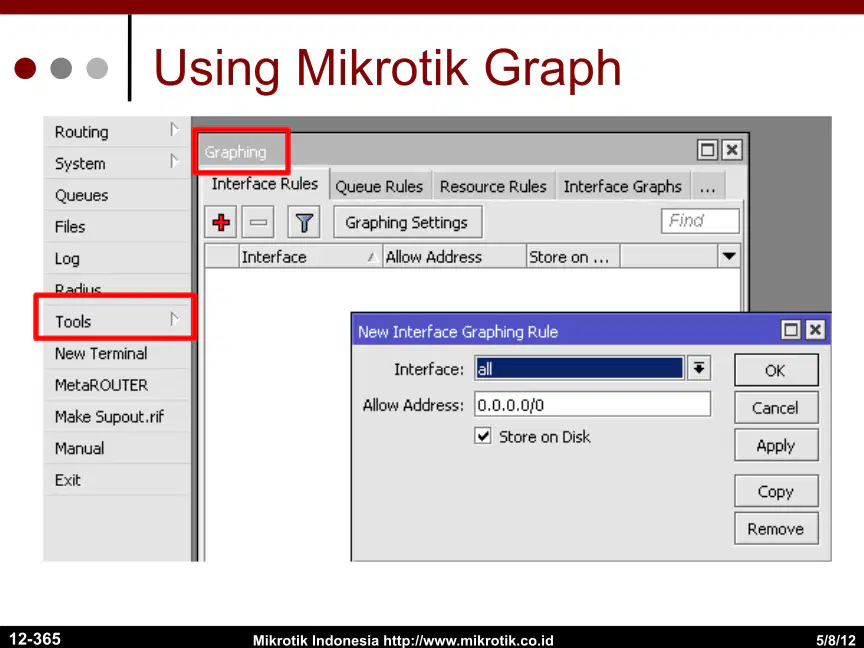Expand the Tools submenu

coord(174,320)
